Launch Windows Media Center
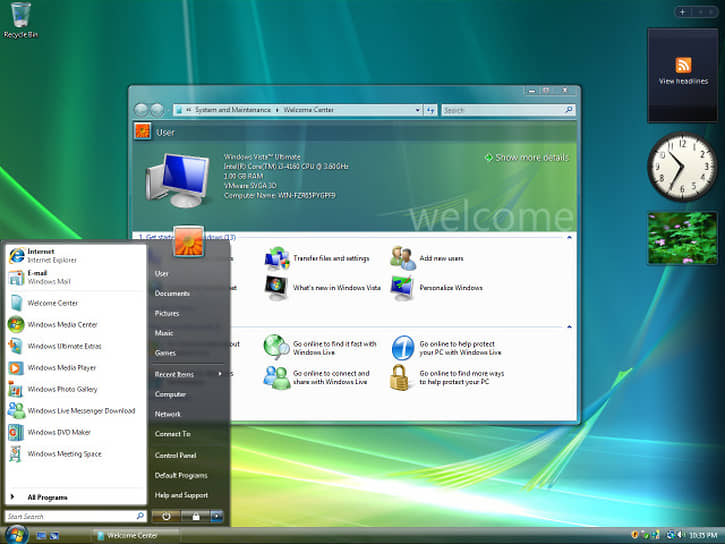 pos(62,324)
